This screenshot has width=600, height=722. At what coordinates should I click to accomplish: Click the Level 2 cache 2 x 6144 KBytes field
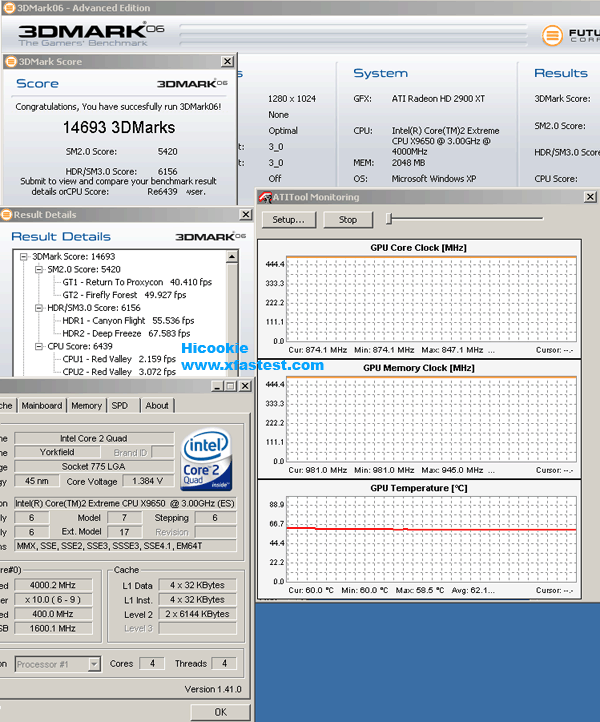click(x=198, y=614)
